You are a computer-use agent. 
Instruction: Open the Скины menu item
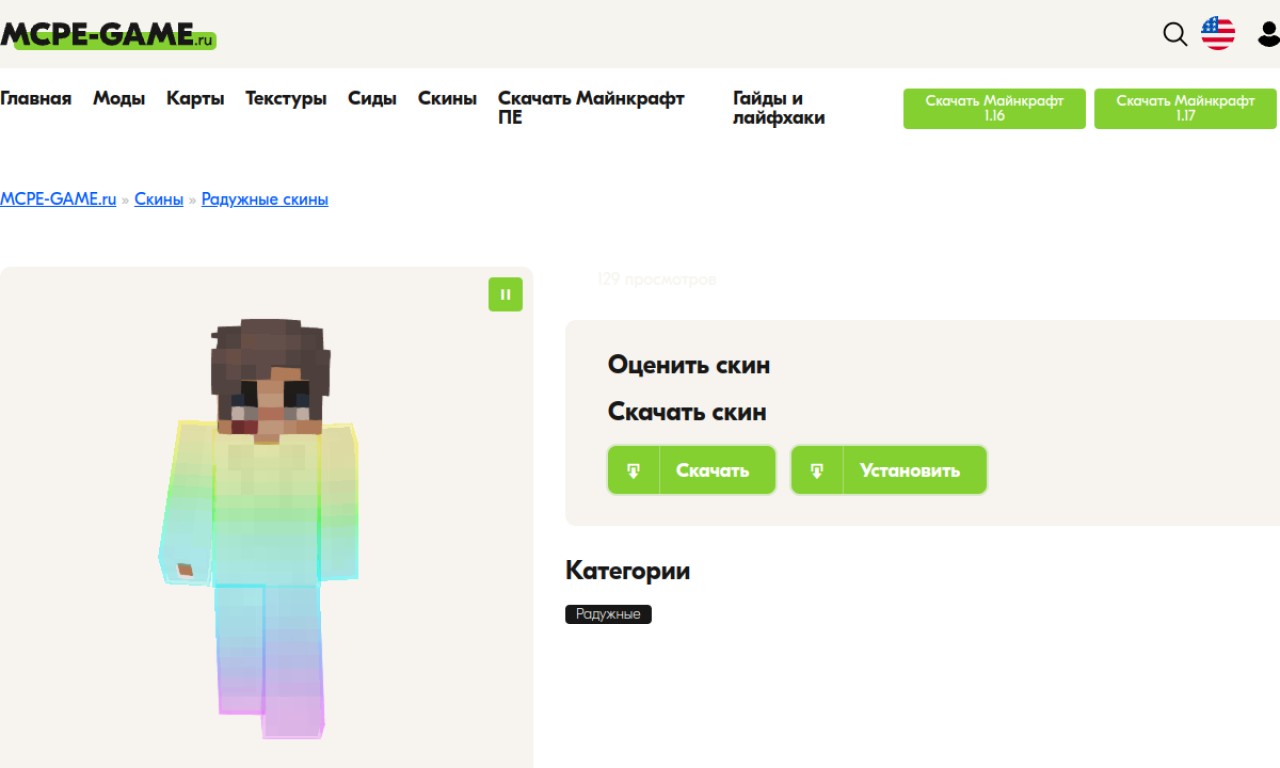(447, 98)
